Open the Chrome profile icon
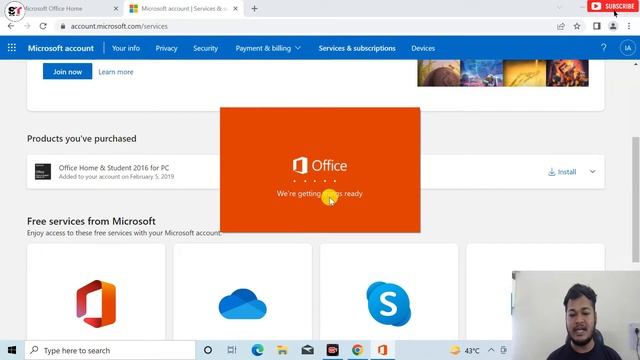This screenshot has height=360, width=640. [x=613, y=26]
